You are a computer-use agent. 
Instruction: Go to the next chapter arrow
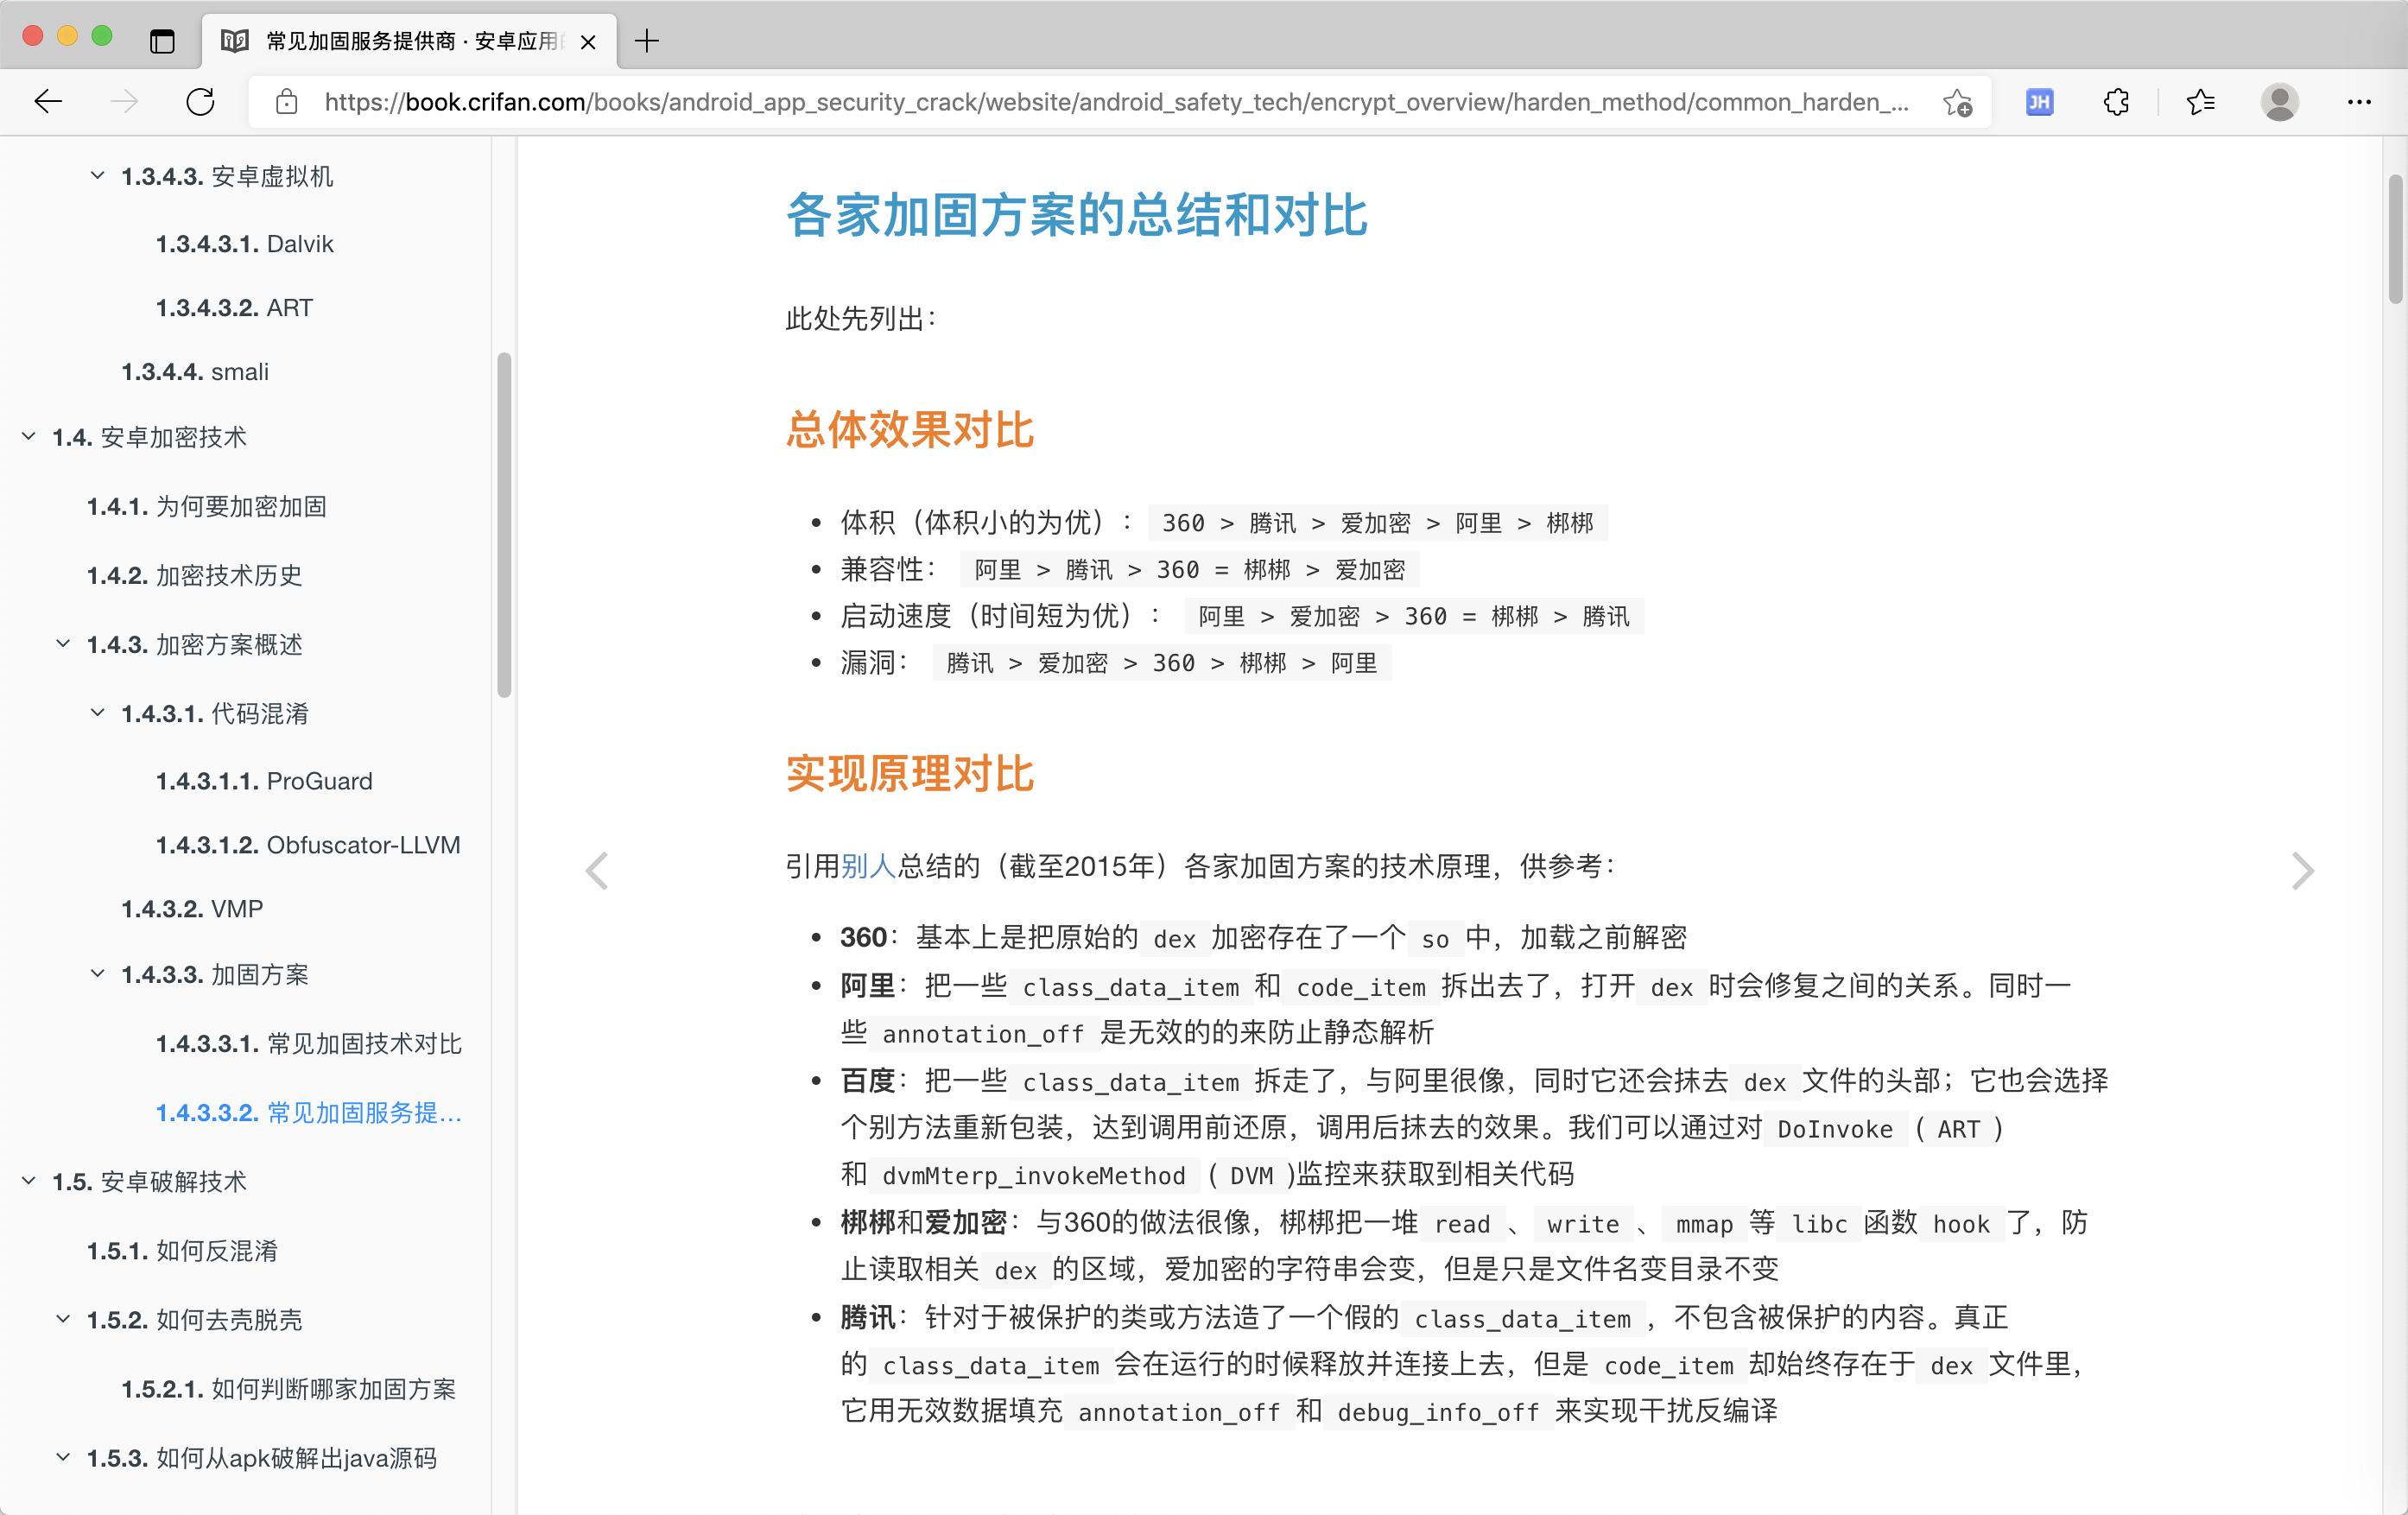(2302, 870)
